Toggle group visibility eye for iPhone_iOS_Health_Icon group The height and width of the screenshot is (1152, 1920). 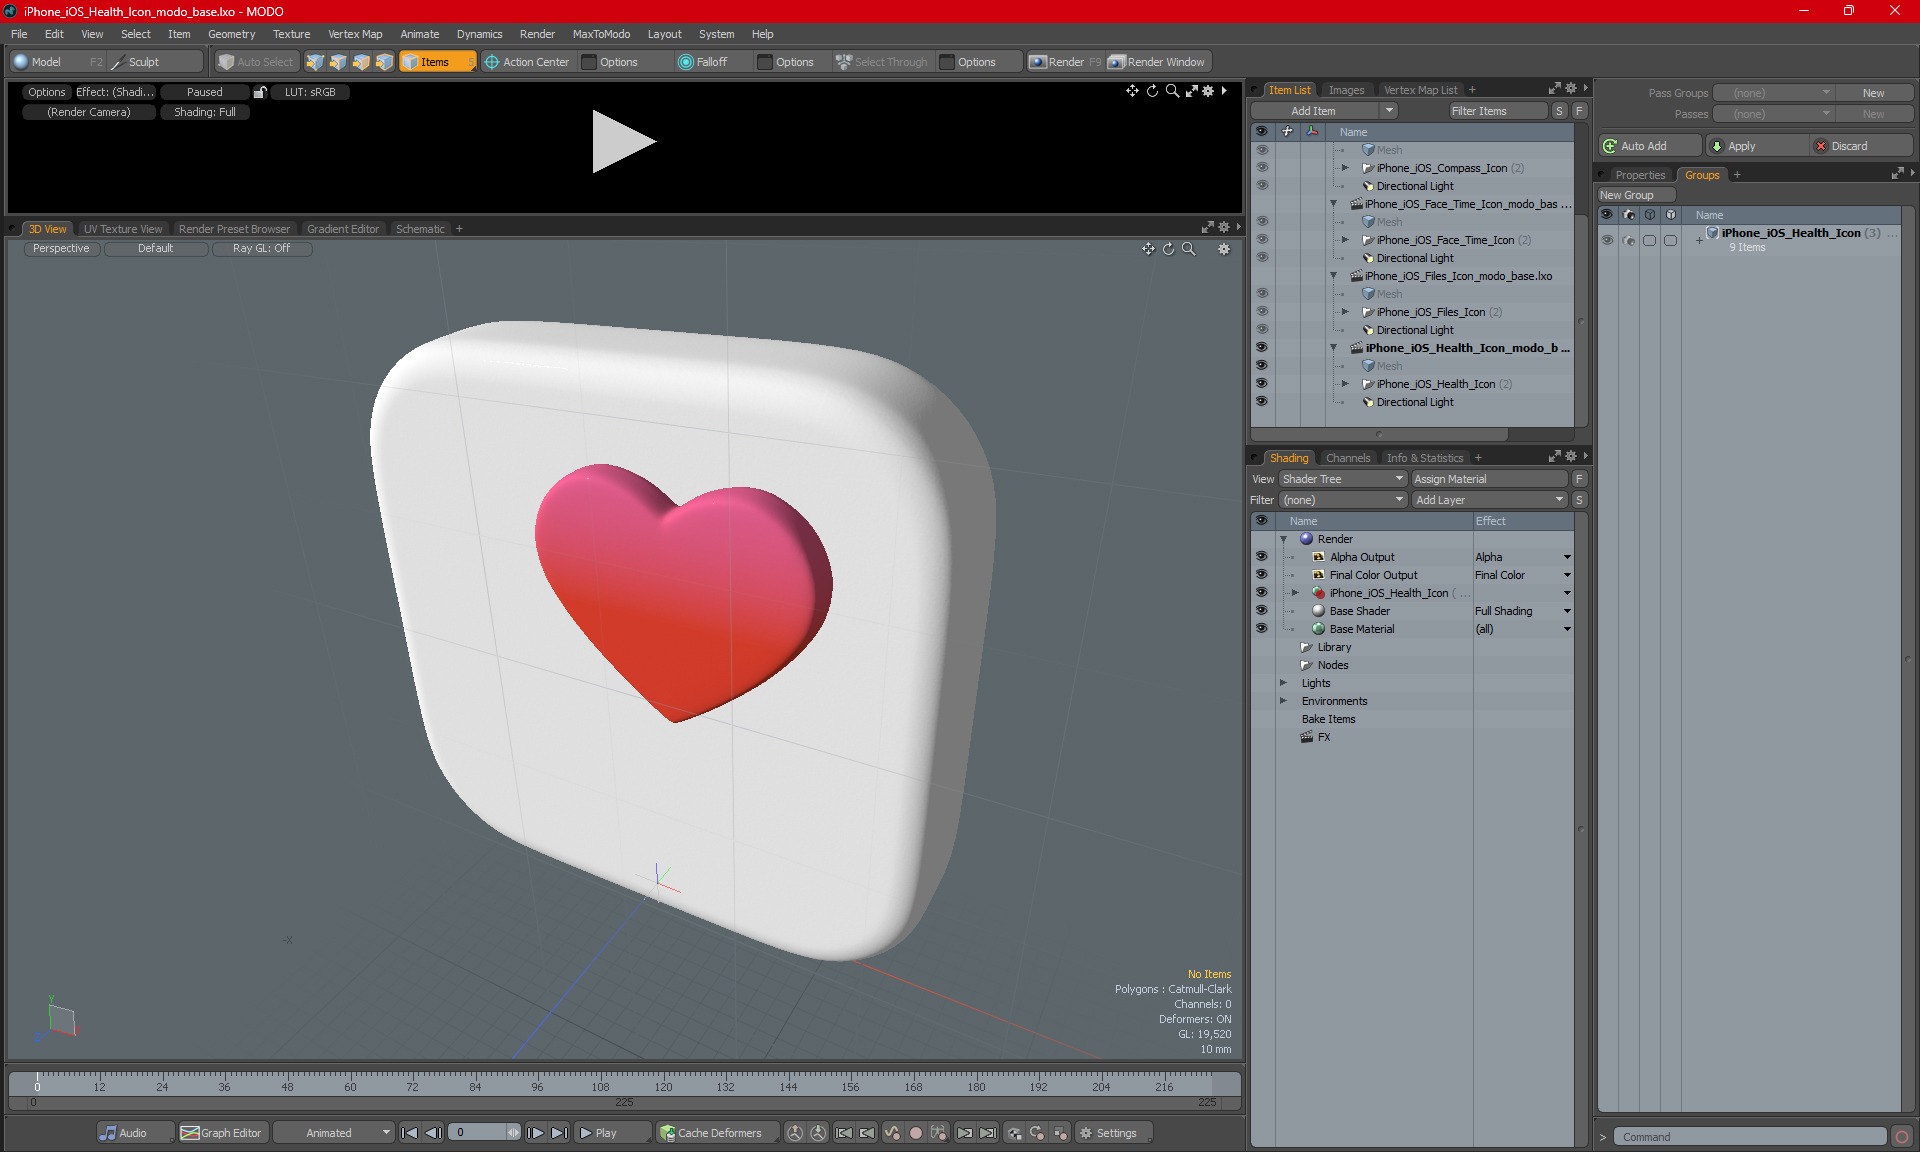[1607, 240]
